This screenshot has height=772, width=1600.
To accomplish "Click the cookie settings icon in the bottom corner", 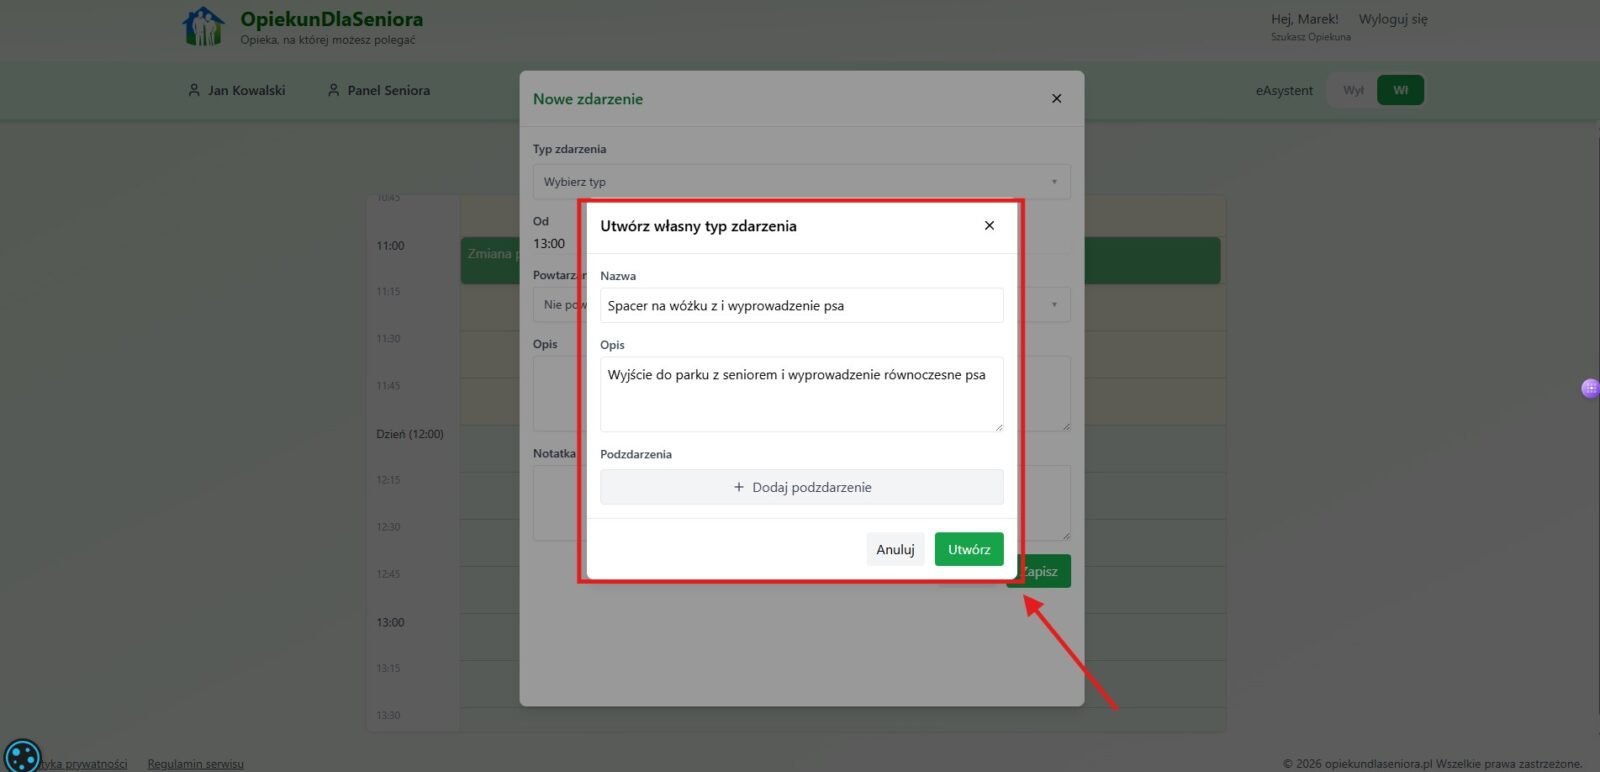I will click(x=22, y=755).
